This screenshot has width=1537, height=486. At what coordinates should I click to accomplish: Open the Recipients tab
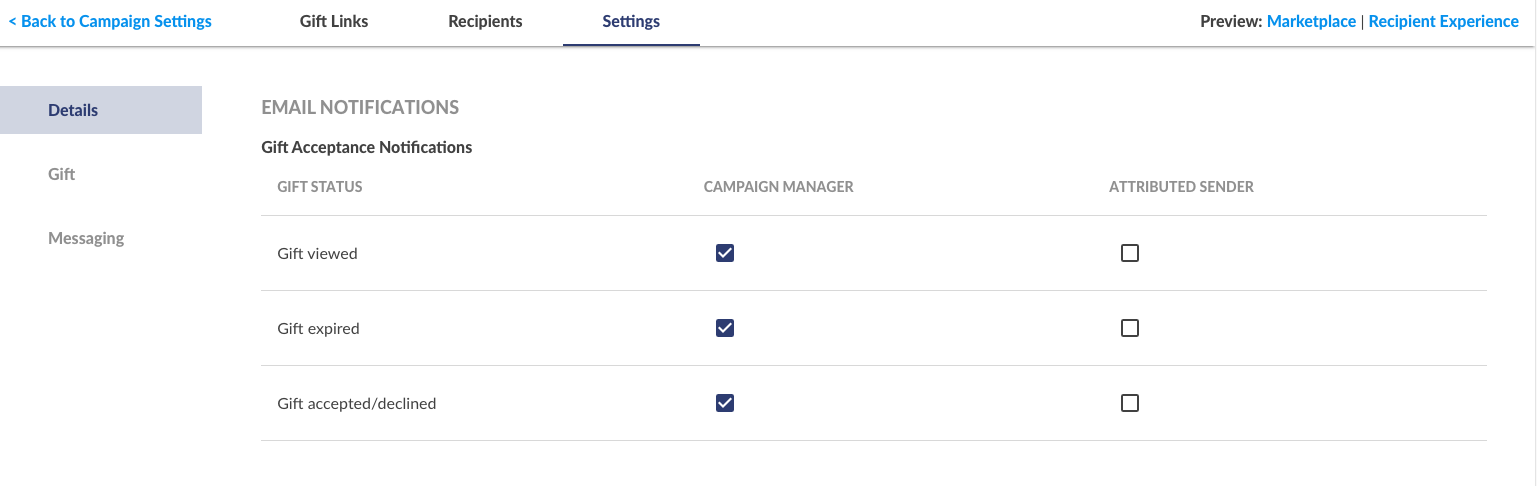[485, 21]
